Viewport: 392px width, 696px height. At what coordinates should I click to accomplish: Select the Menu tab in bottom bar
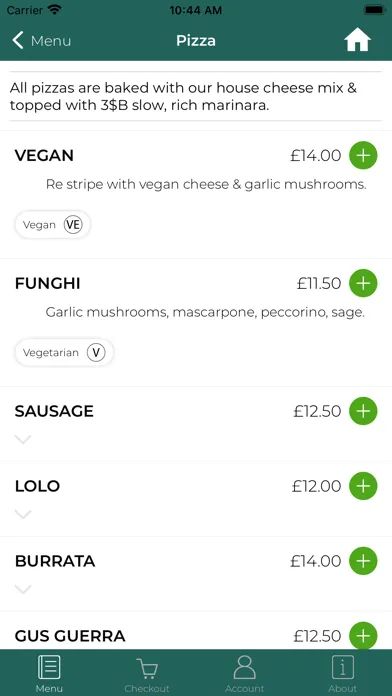49,674
